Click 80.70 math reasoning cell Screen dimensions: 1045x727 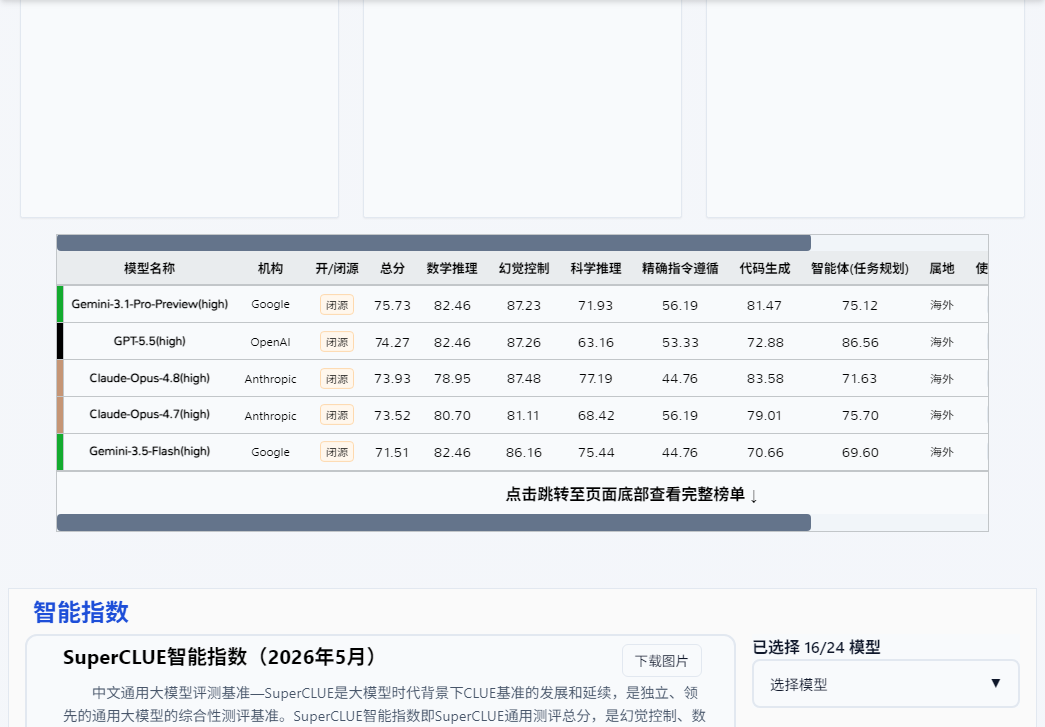[x=453, y=415]
